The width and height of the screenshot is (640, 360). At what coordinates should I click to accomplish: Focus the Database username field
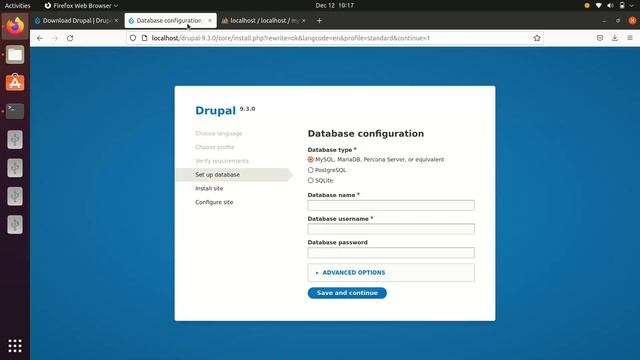(391, 229)
